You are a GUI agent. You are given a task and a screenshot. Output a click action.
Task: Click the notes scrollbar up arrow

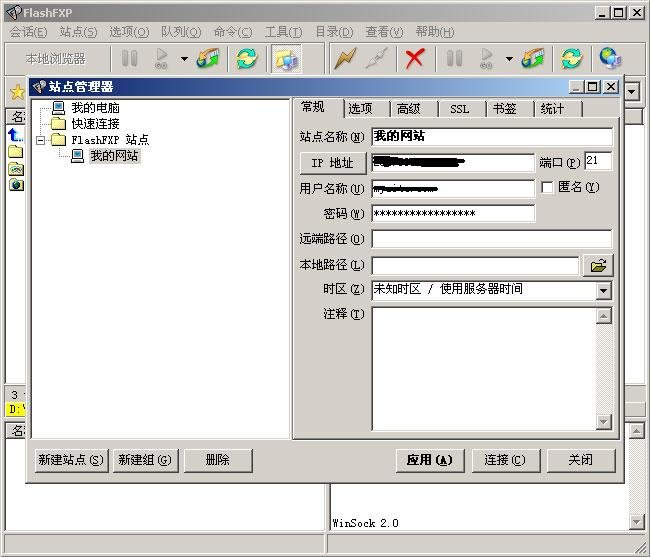tap(604, 316)
